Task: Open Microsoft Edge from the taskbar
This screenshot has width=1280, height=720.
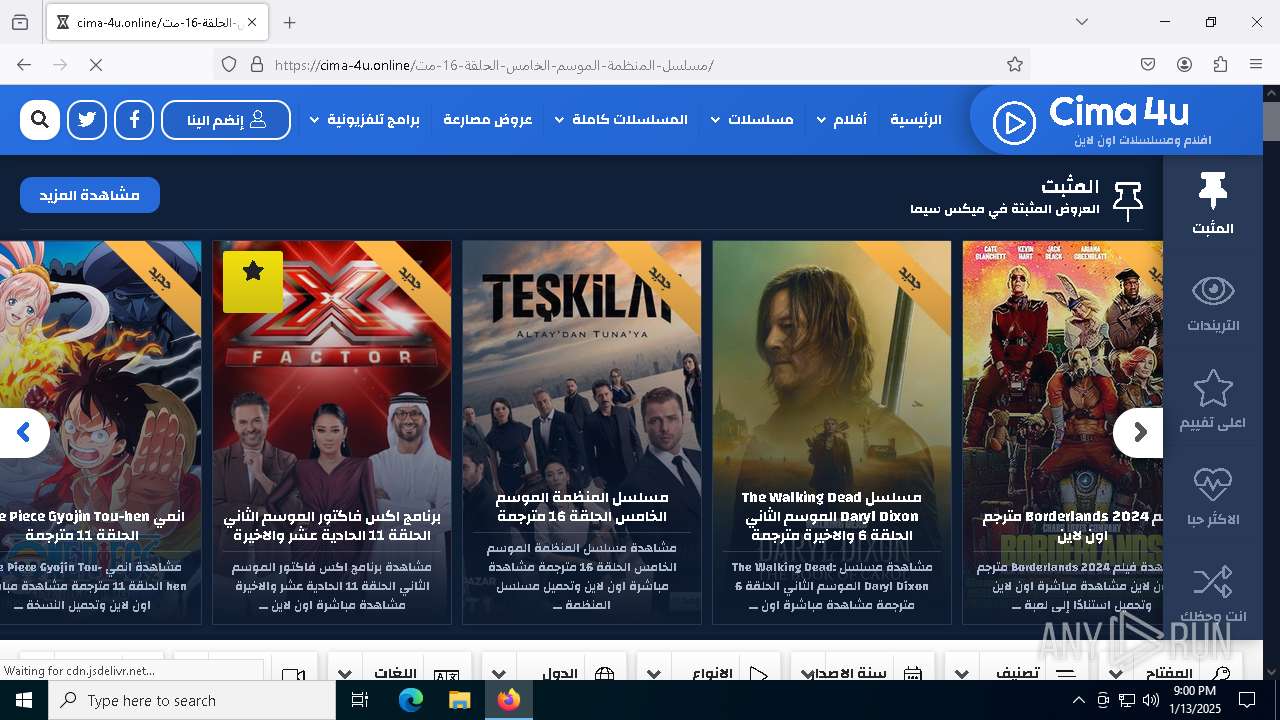Action: coord(411,700)
